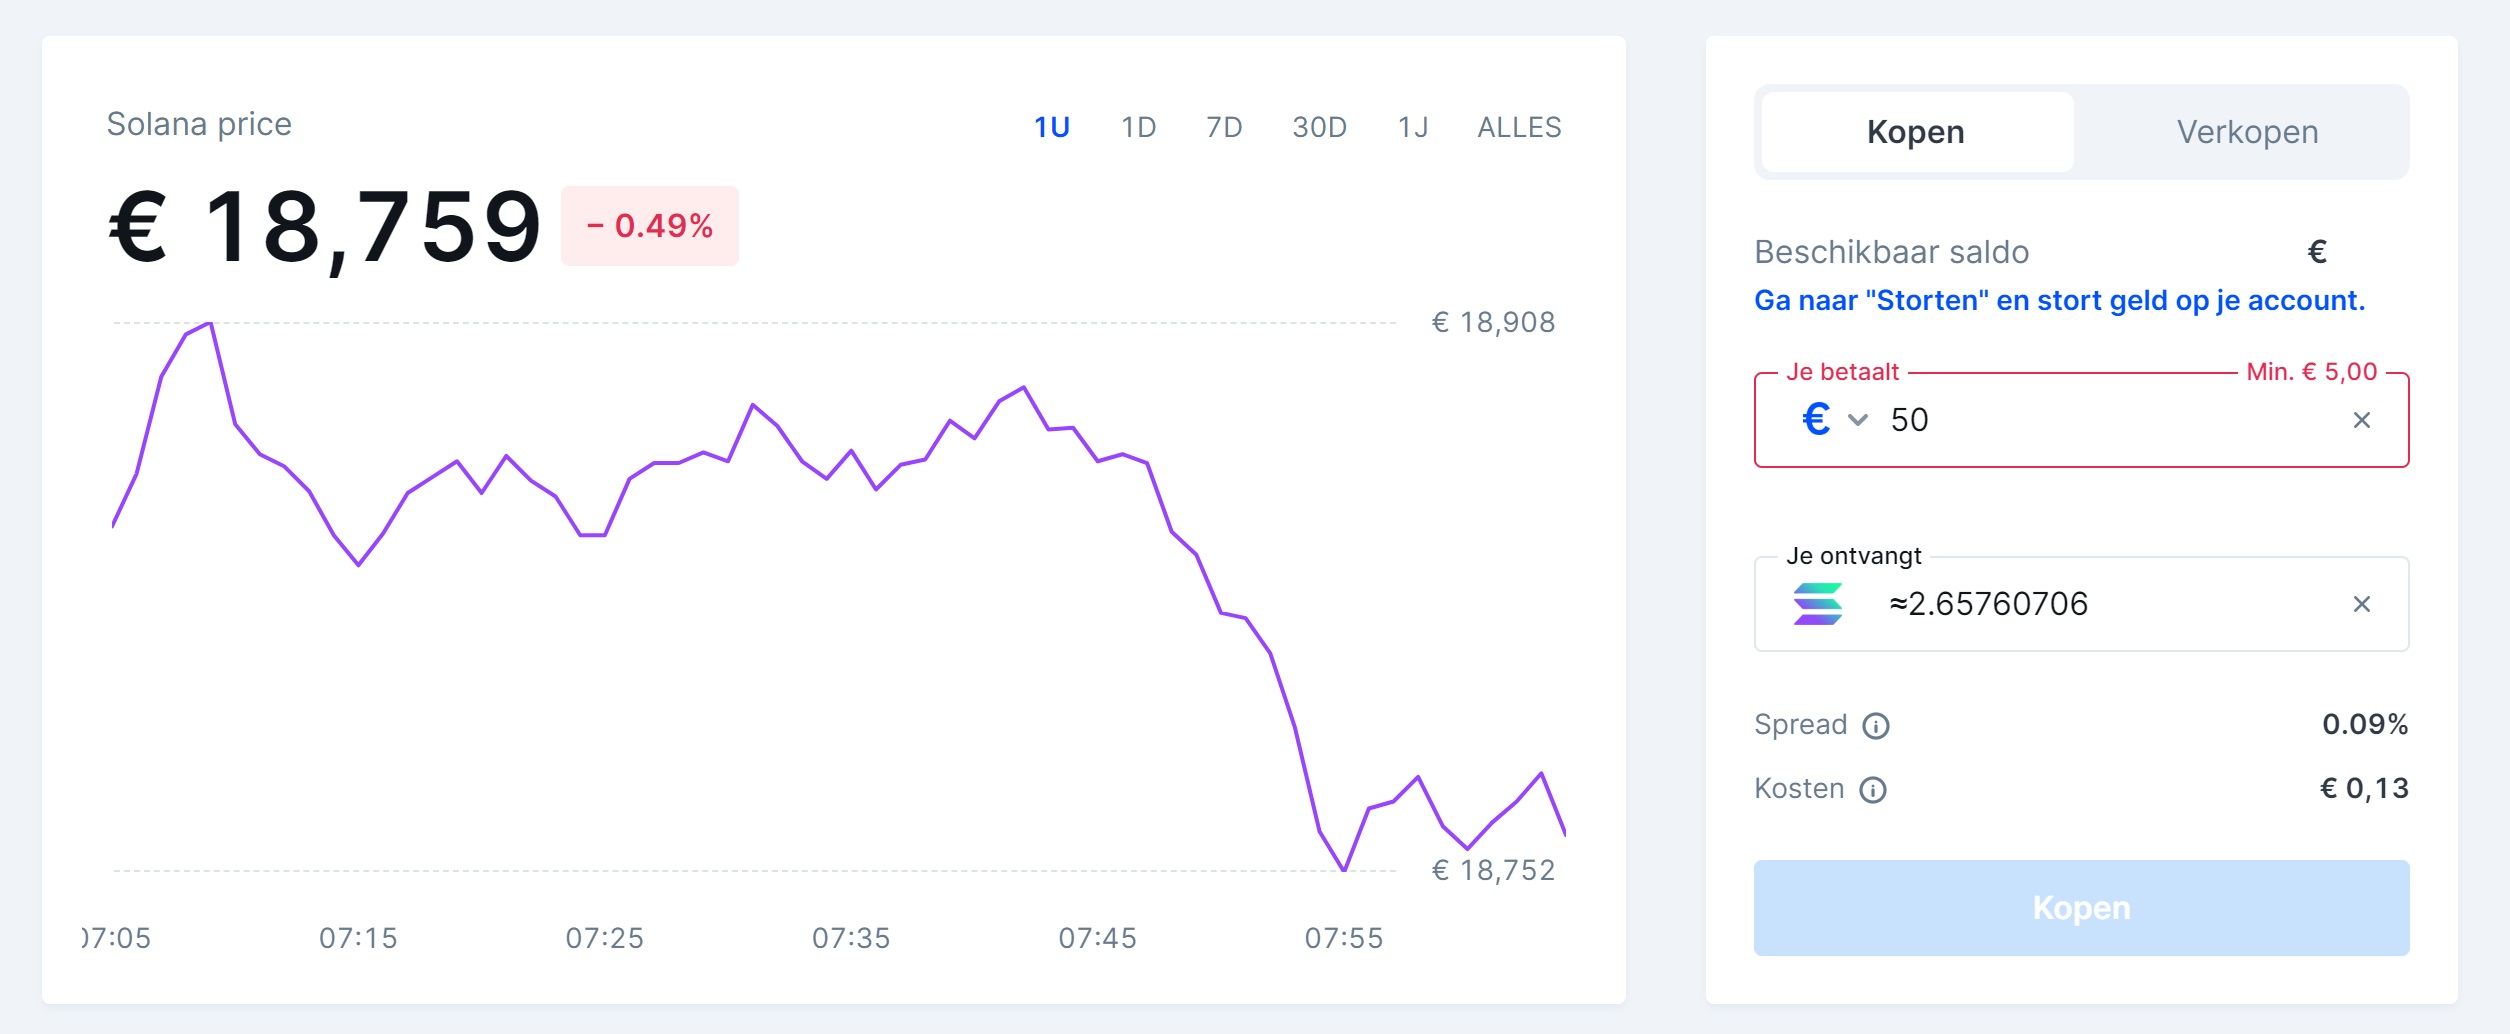
Task: Click the Kosten info icon
Action: pos(1873,790)
